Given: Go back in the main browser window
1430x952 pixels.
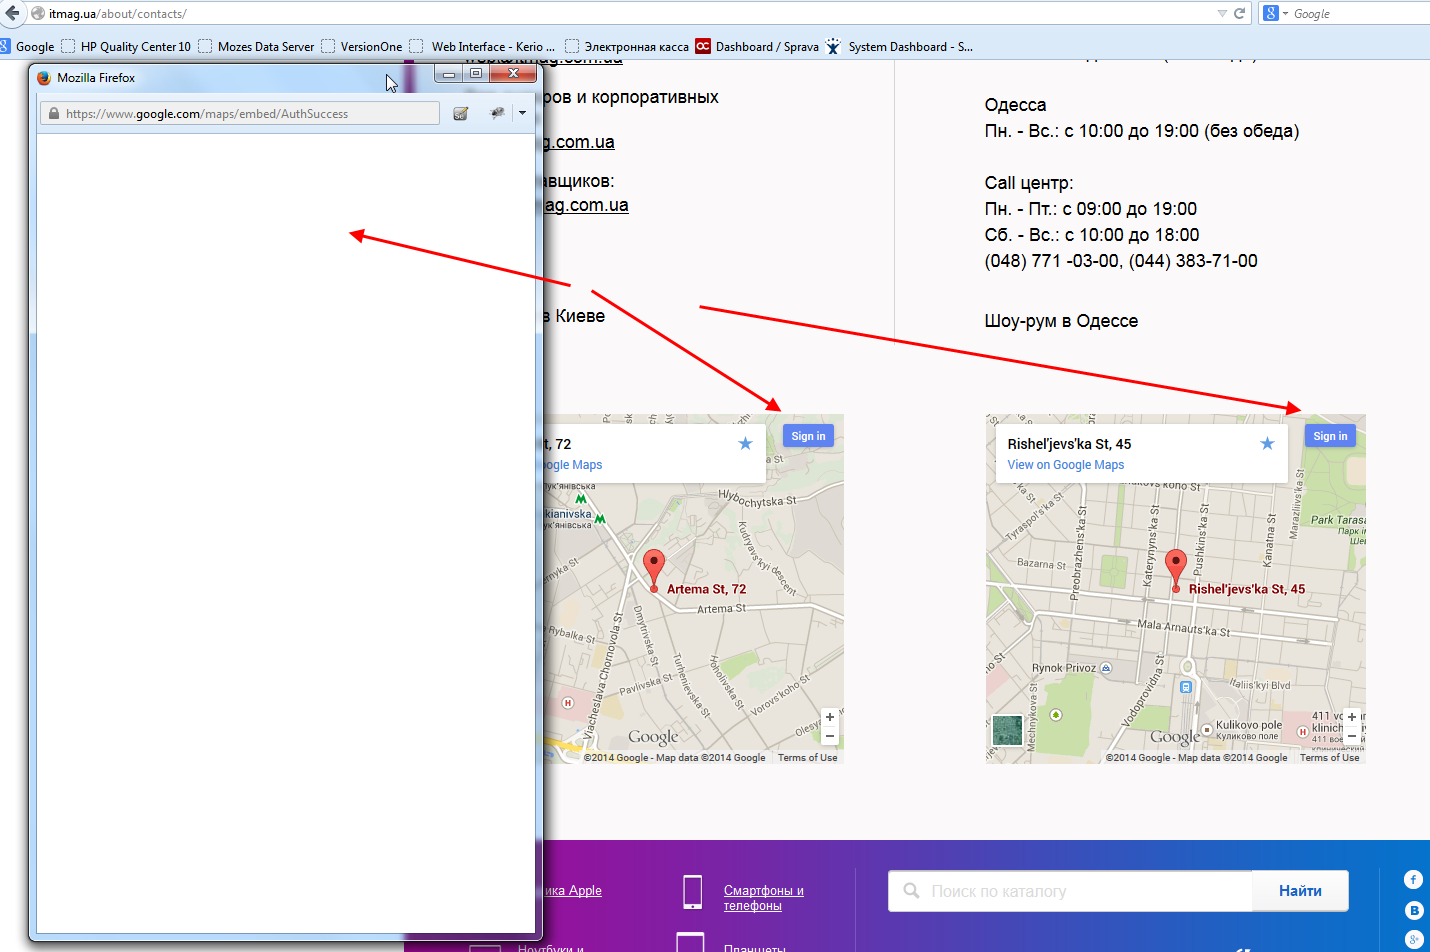Looking at the screenshot, I should click(11, 13).
